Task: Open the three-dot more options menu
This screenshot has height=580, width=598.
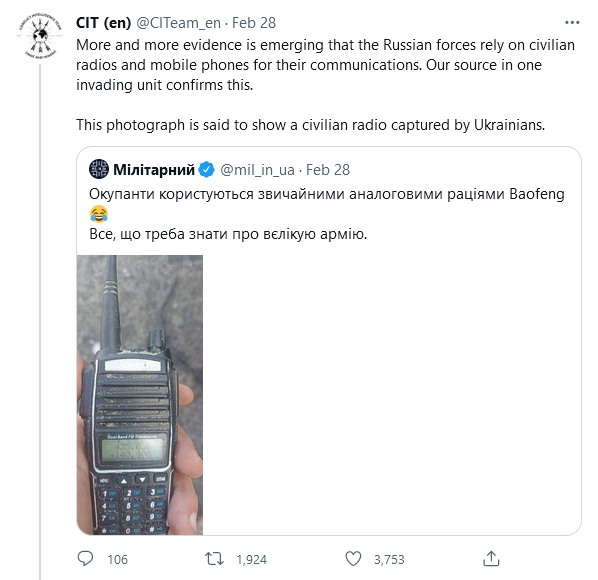Action: tap(572, 23)
